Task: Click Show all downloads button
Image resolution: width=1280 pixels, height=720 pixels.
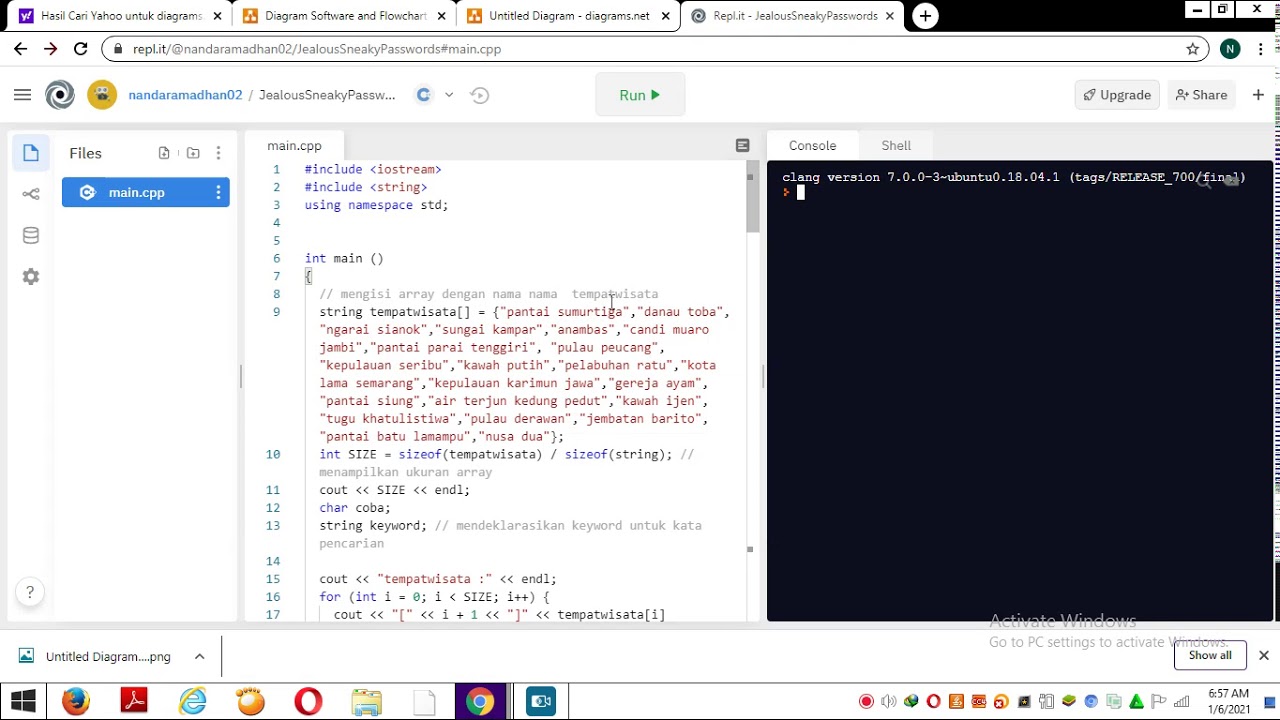Action: [x=1210, y=656]
